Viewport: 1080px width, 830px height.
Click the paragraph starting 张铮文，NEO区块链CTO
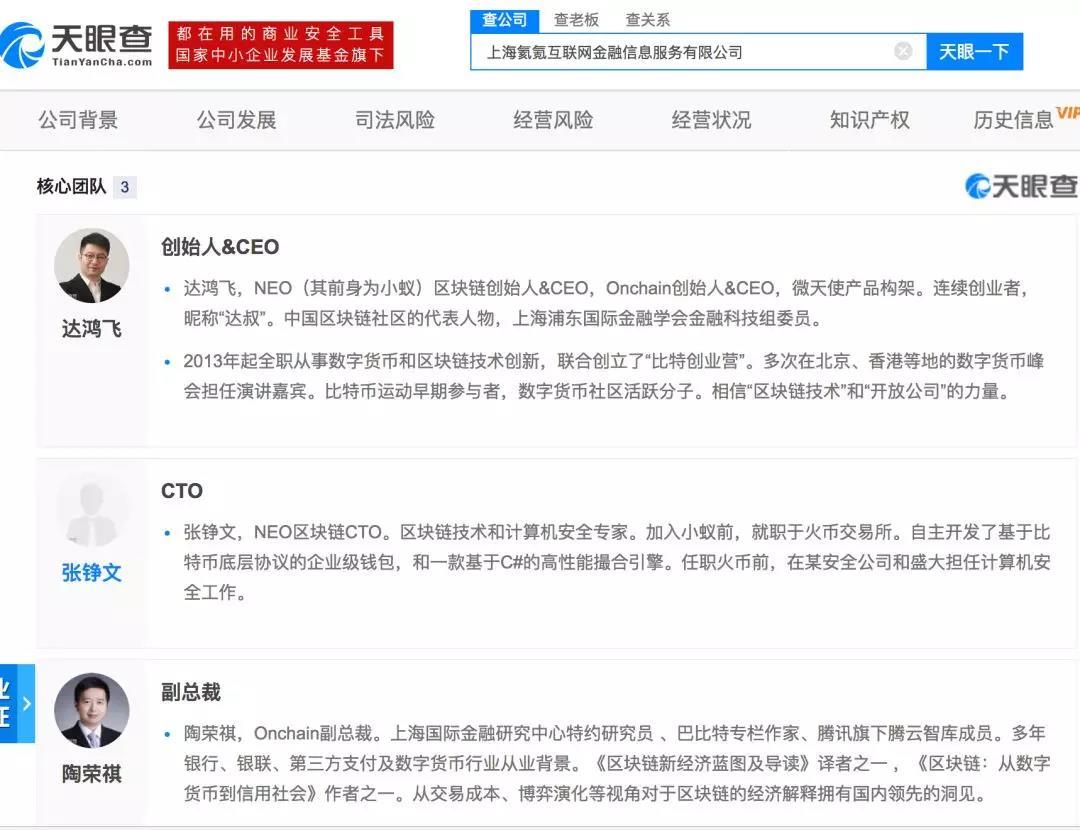(616, 562)
